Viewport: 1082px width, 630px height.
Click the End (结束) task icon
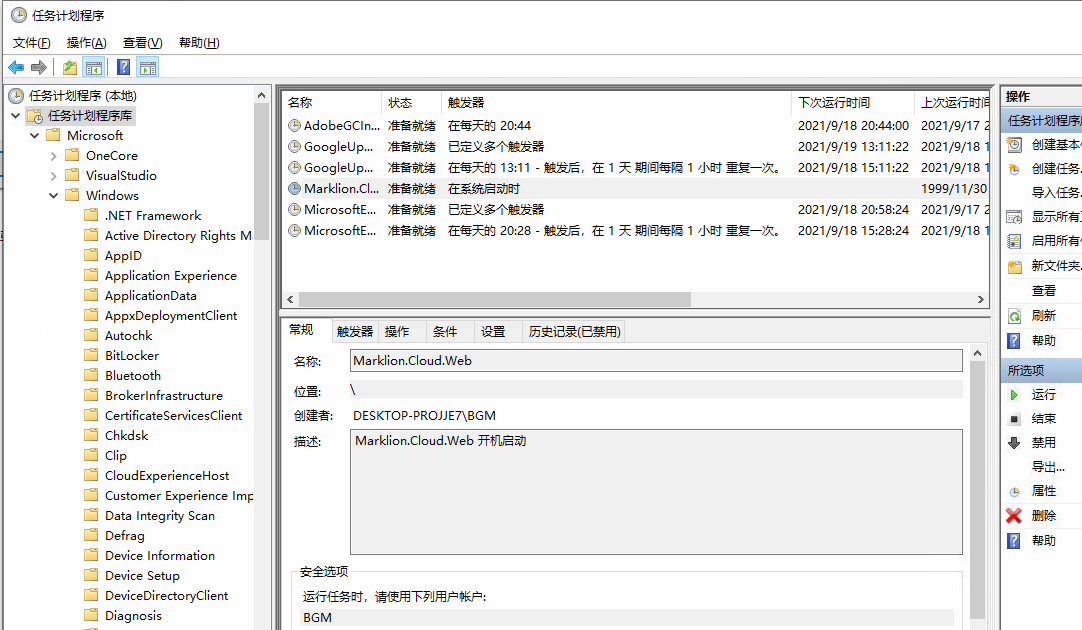pyautogui.click(x=1014, y=419)
